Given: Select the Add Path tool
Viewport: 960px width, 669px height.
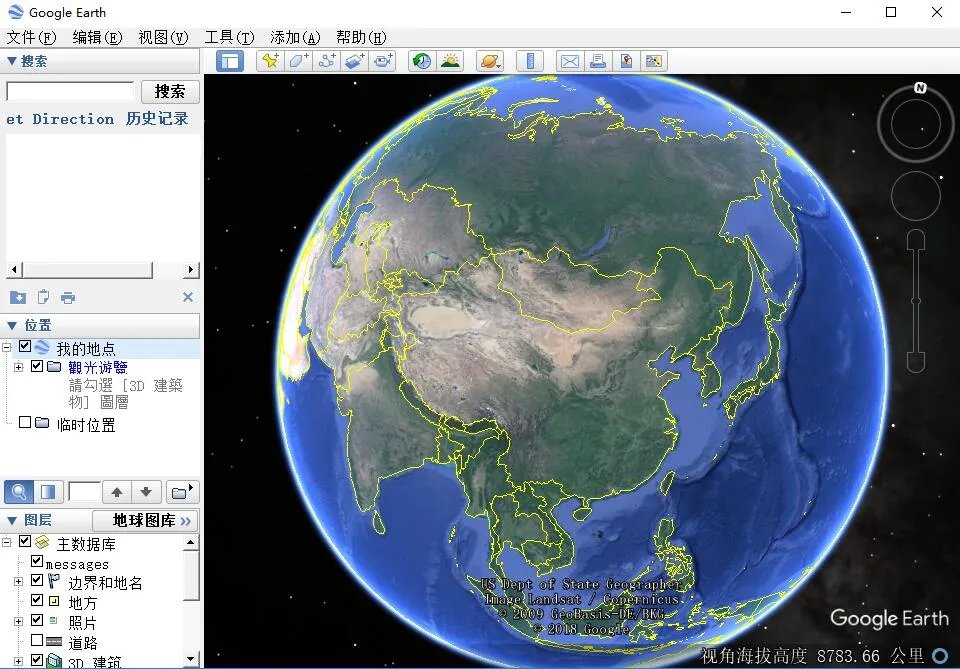Looking at the screenshot, I should tap(325, 60).
